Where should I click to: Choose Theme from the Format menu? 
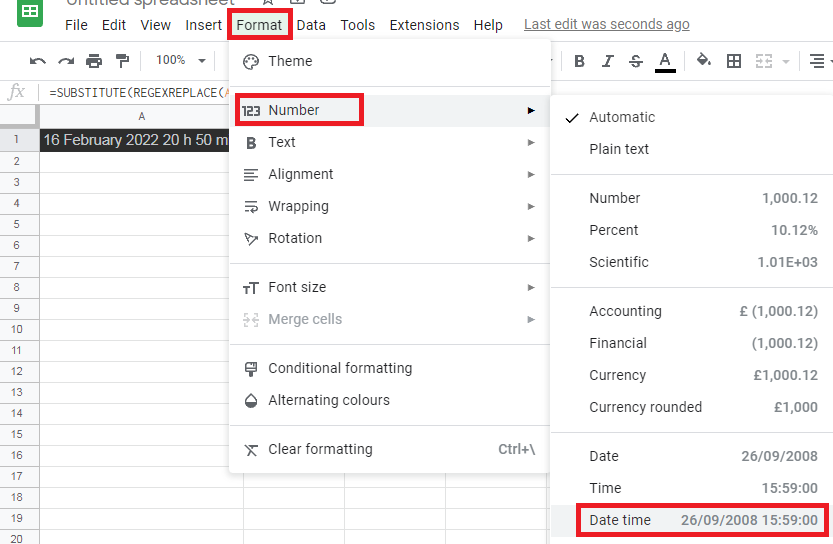(389, 62)
